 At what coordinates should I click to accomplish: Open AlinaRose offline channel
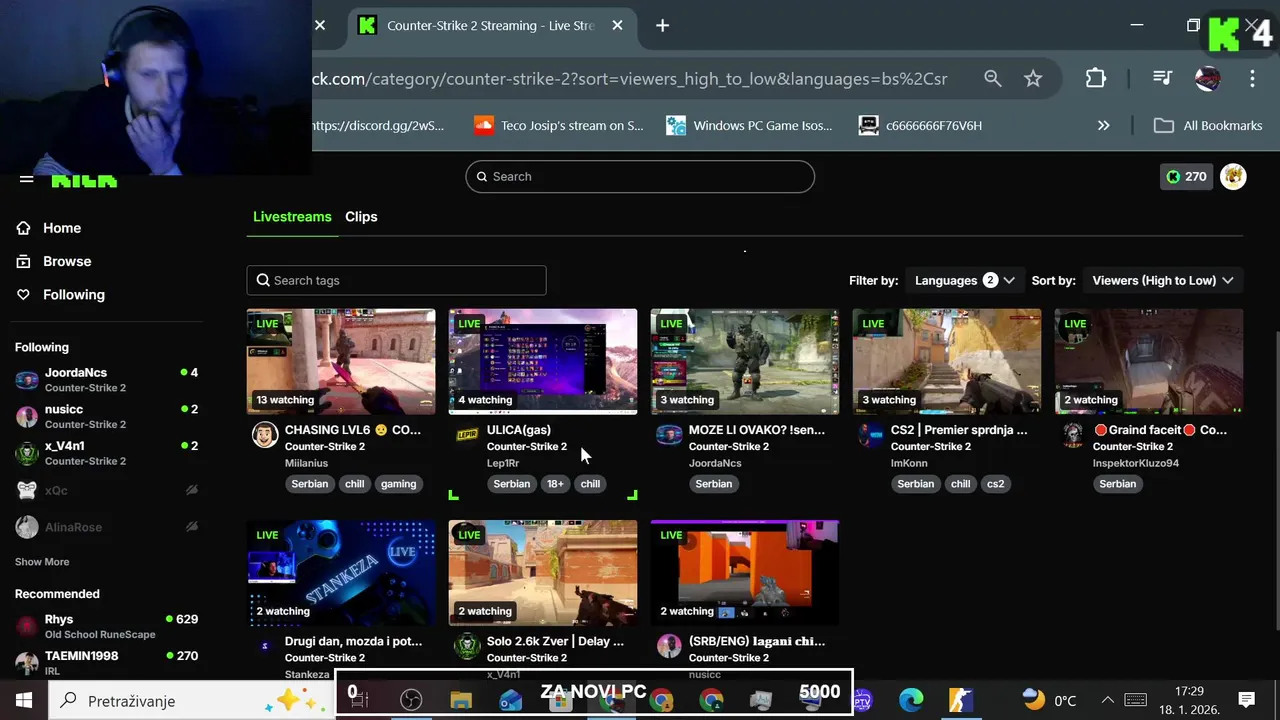click(107, 527)
